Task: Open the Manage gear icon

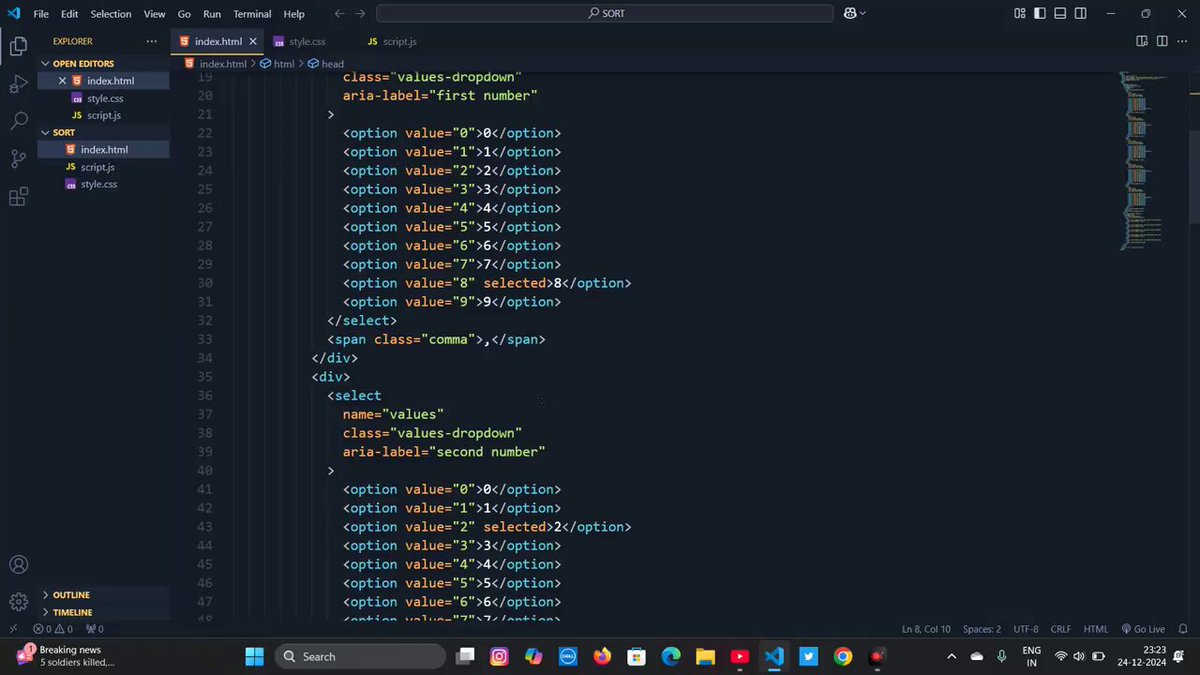Action: click(x=18, y=602)
